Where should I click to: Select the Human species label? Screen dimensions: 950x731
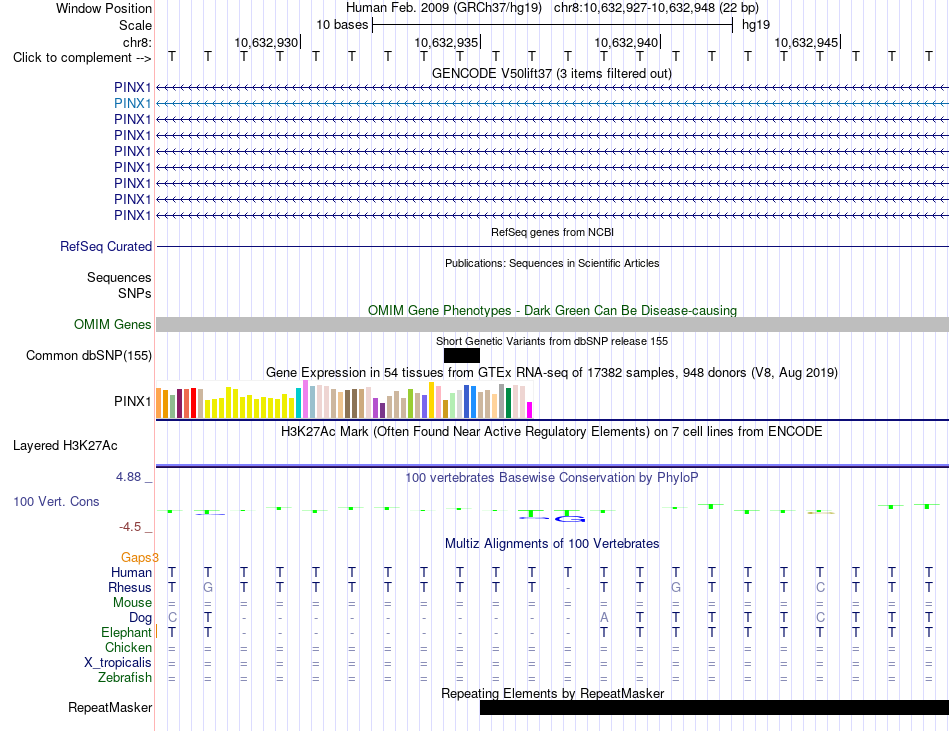[131, 572]
